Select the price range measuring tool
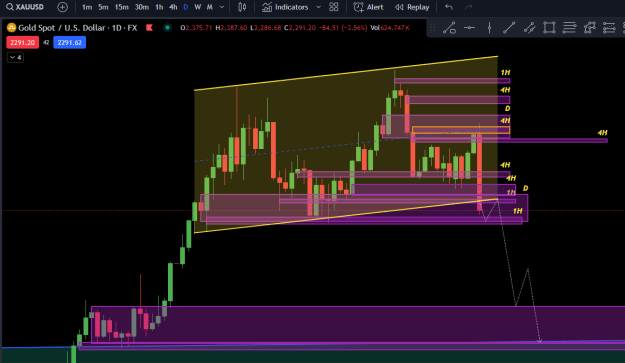This screenshot has height=363, width=625. pyautogui.click(x=590, y=27)
